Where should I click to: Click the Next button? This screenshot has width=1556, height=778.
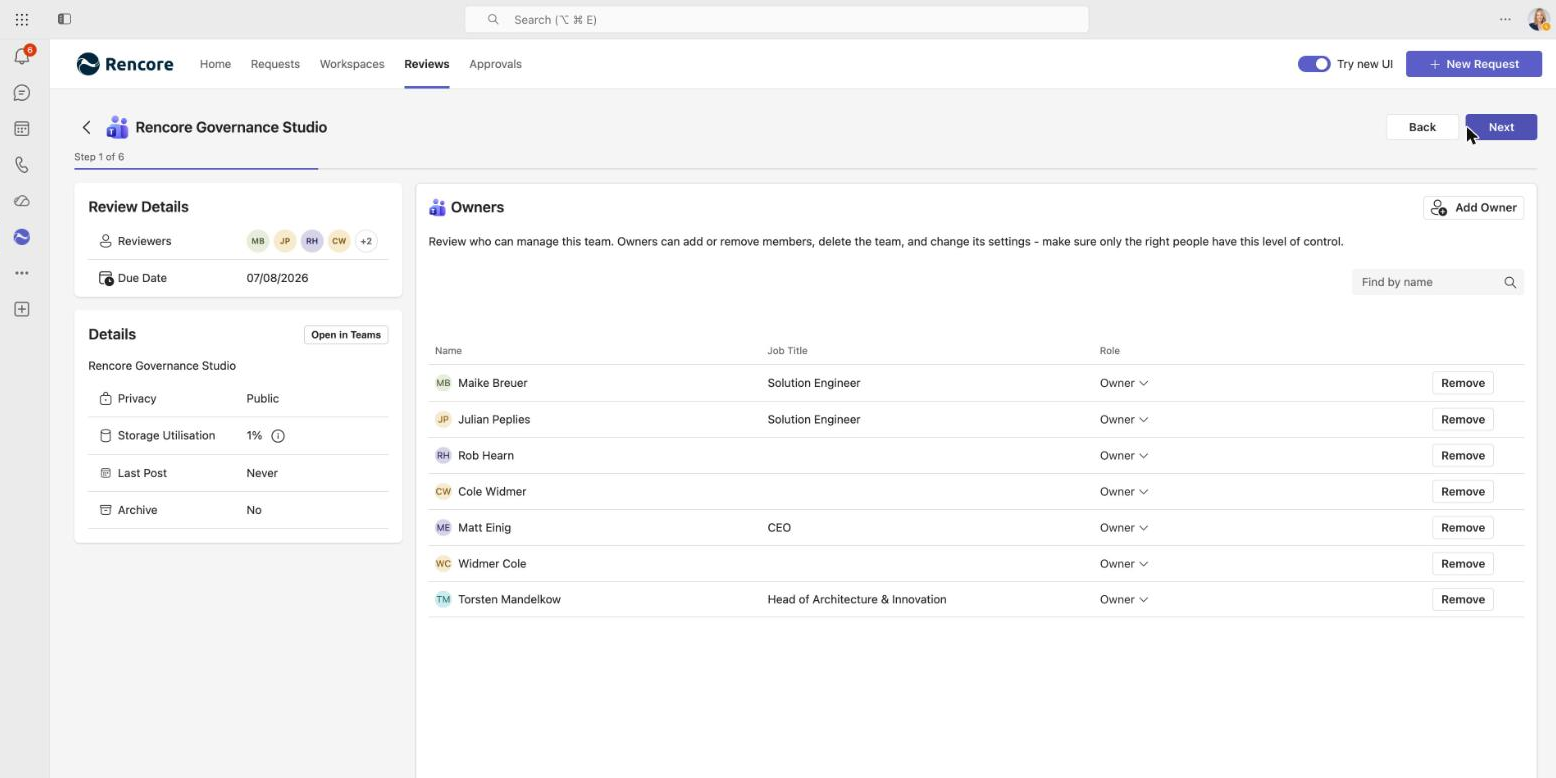click(x=1501, y=127)
